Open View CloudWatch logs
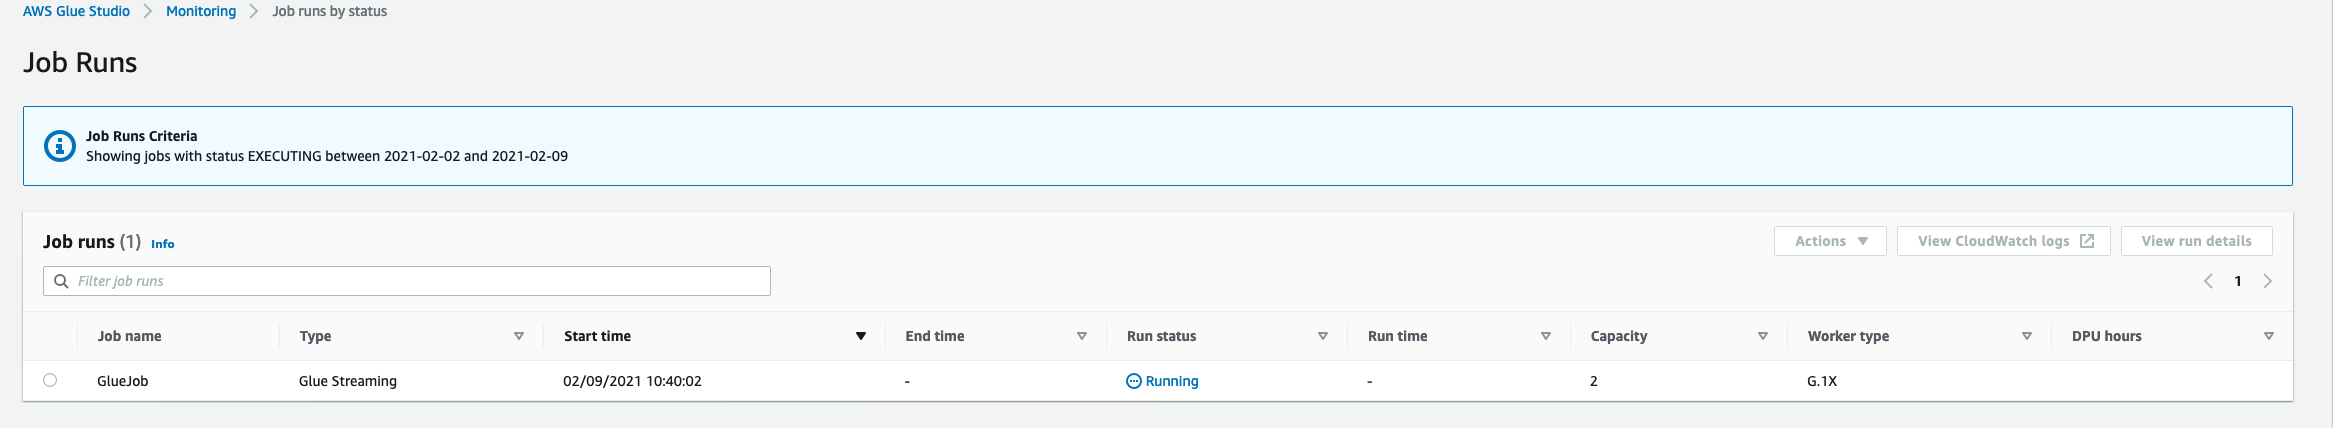2334x428 pixels. (x=1993, y=241)
